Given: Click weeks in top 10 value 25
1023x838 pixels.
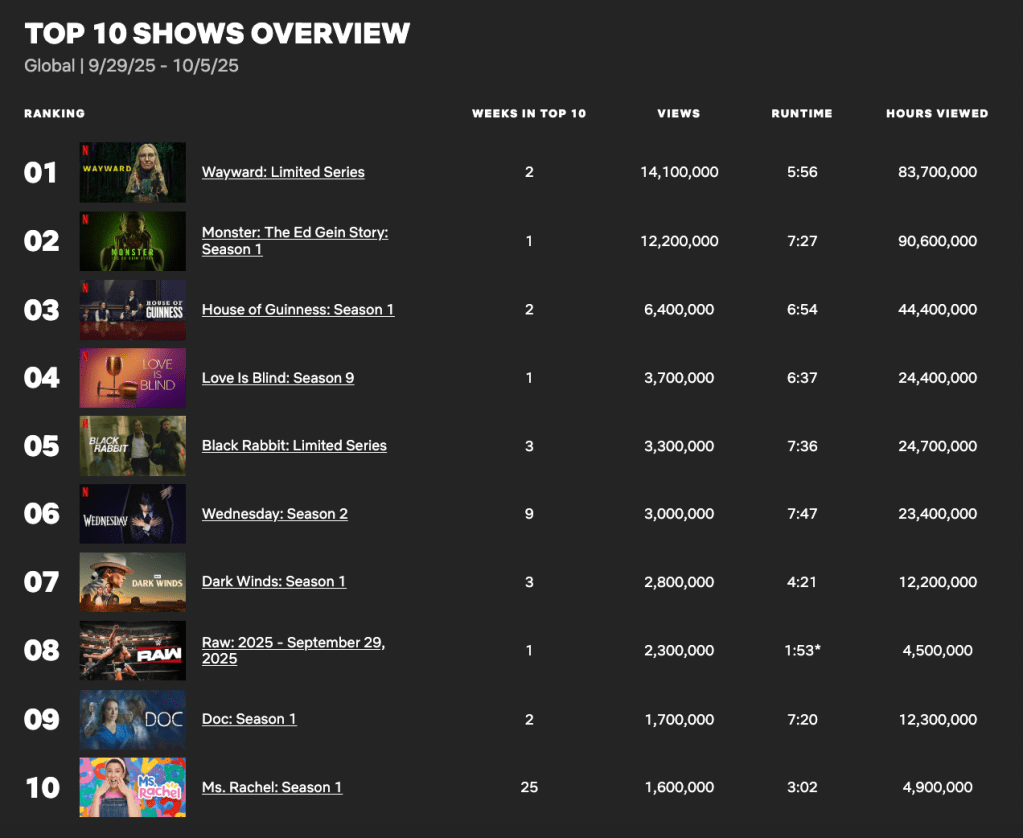Looking at the screenshot, I should [529, 788].
